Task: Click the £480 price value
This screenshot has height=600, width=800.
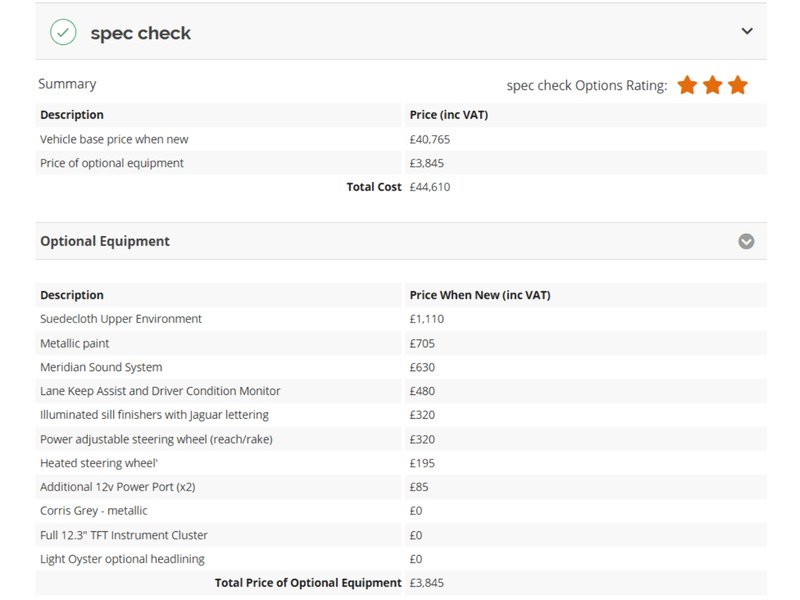Action: coord(422,391)
